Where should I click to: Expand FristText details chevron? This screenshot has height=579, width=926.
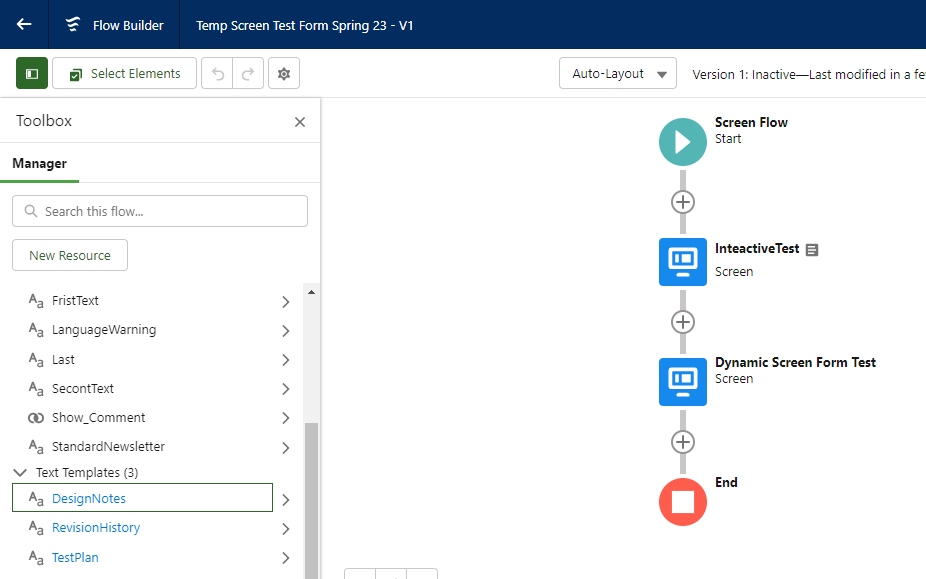(286, 302)
